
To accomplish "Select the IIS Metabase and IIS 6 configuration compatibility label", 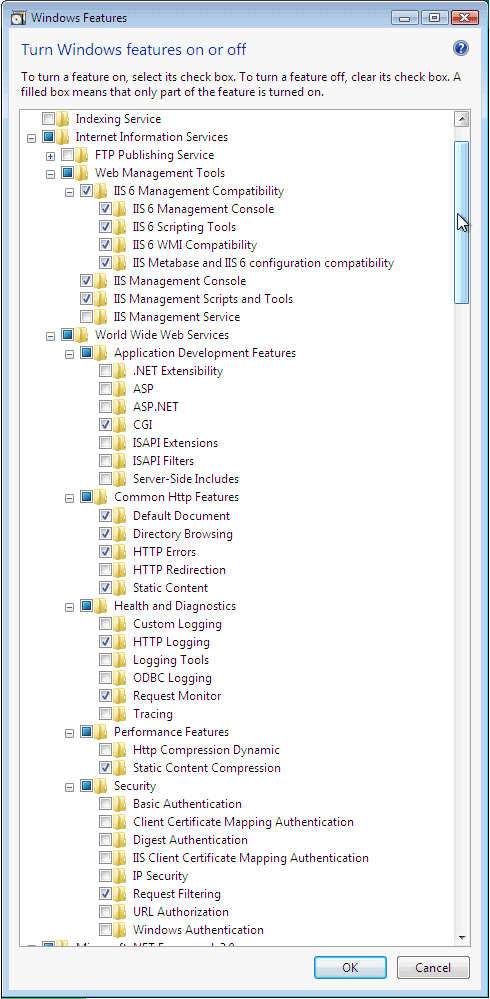I will coord(263,262).
